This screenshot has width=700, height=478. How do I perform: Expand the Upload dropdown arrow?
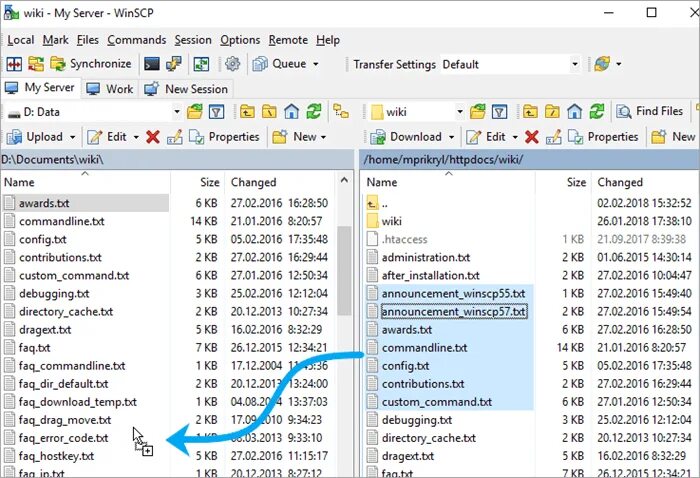[x=72, y=137]
